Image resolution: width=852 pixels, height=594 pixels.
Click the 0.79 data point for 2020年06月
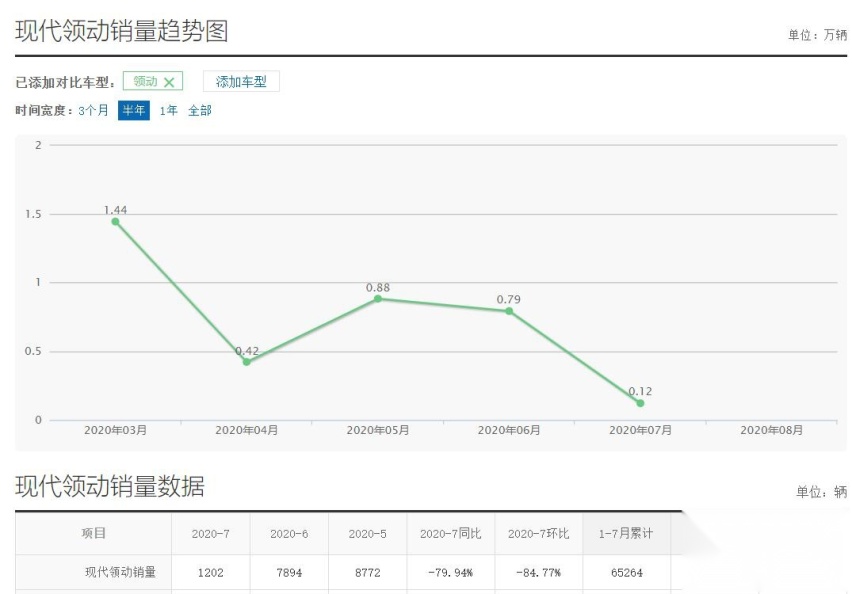[x=509, y=311]
